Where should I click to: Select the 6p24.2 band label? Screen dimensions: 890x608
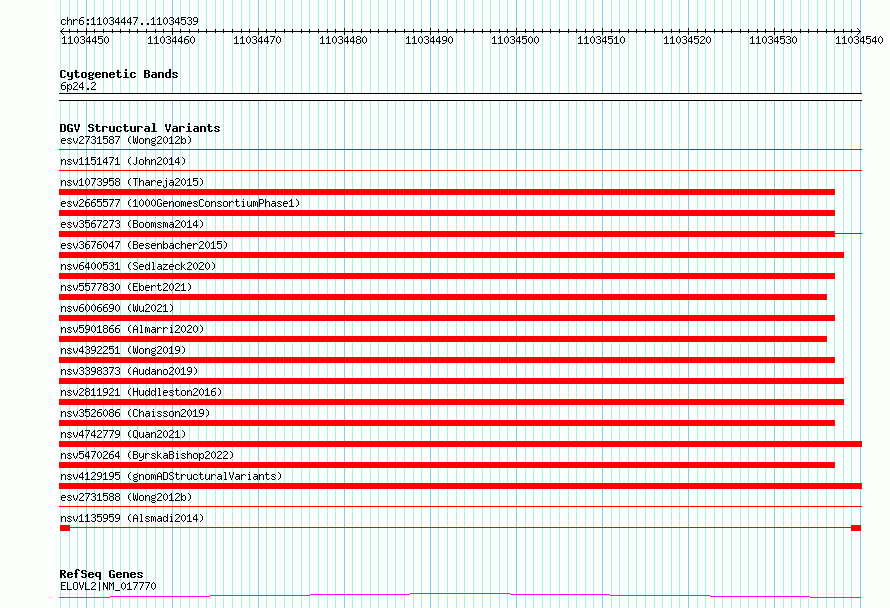[x=78, y=86]
